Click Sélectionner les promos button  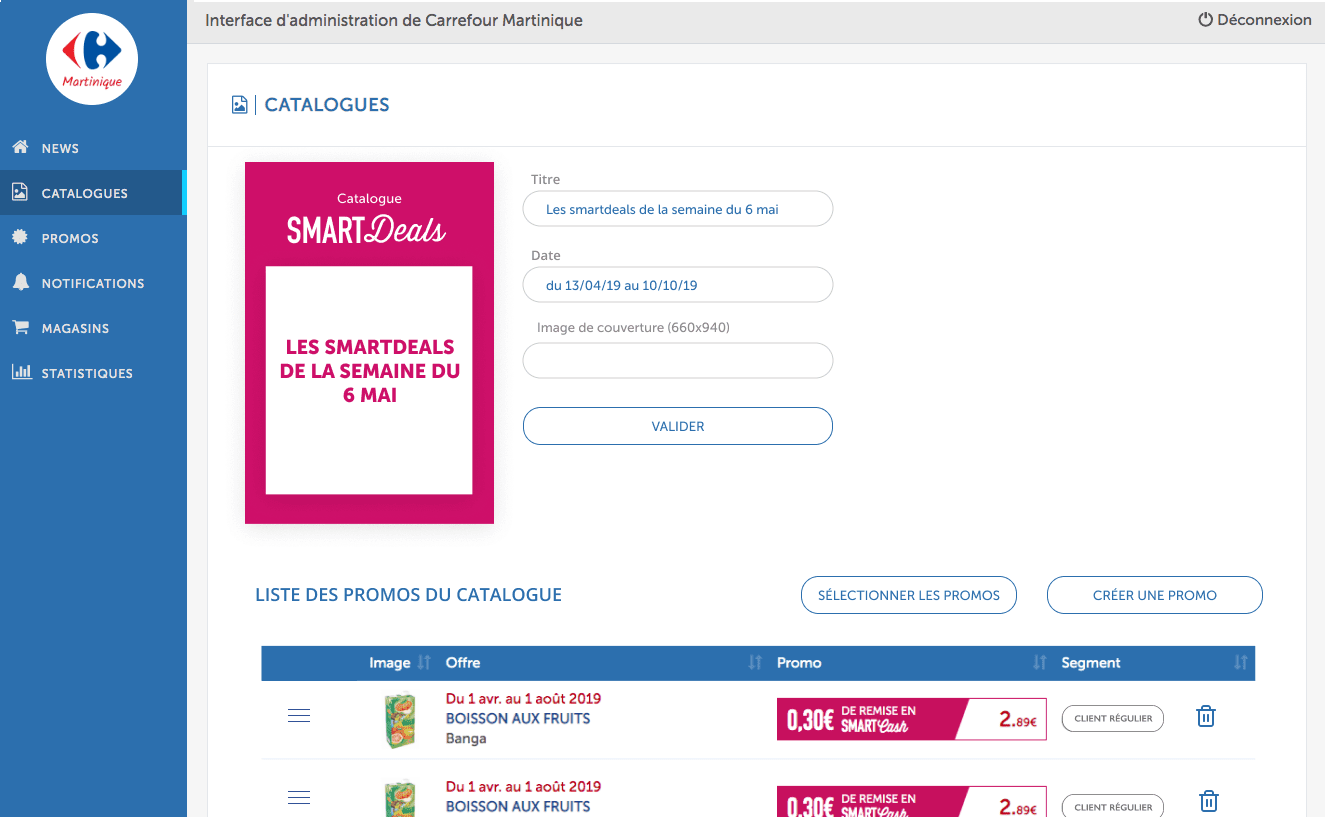pyautogui.click(x=908, y=595)
